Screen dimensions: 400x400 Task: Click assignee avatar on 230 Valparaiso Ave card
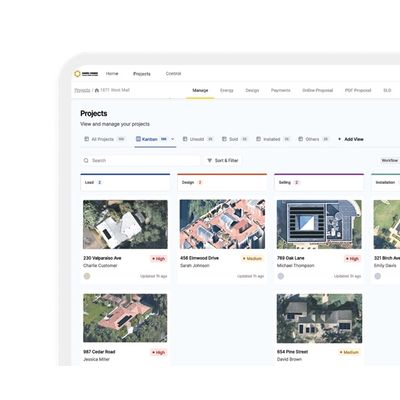coord(87,276)
